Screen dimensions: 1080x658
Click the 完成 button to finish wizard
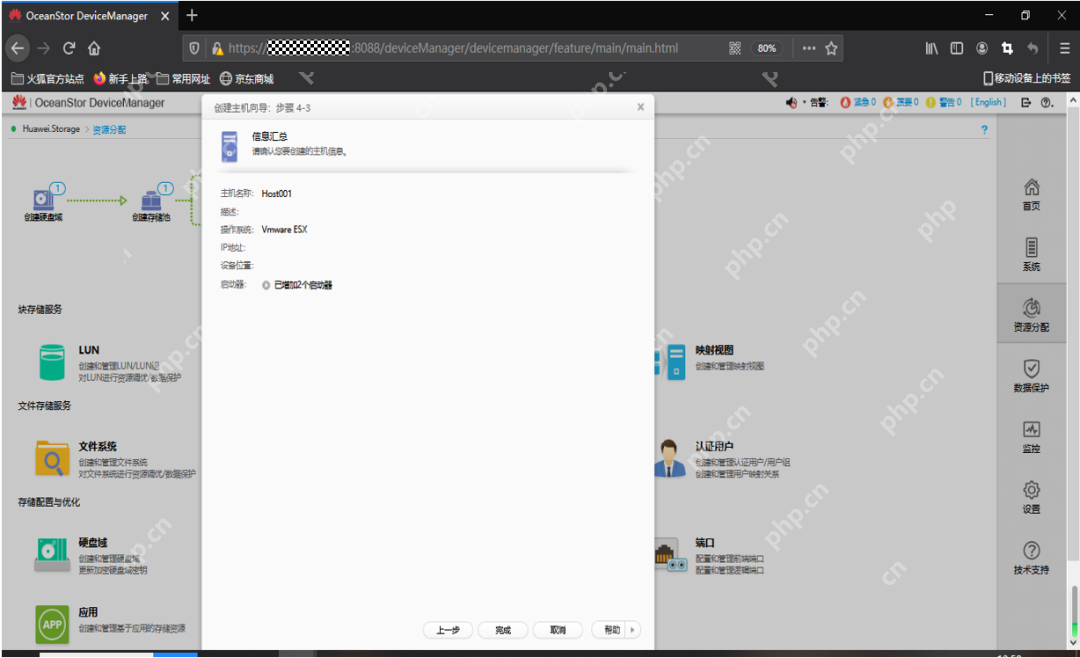502,630
